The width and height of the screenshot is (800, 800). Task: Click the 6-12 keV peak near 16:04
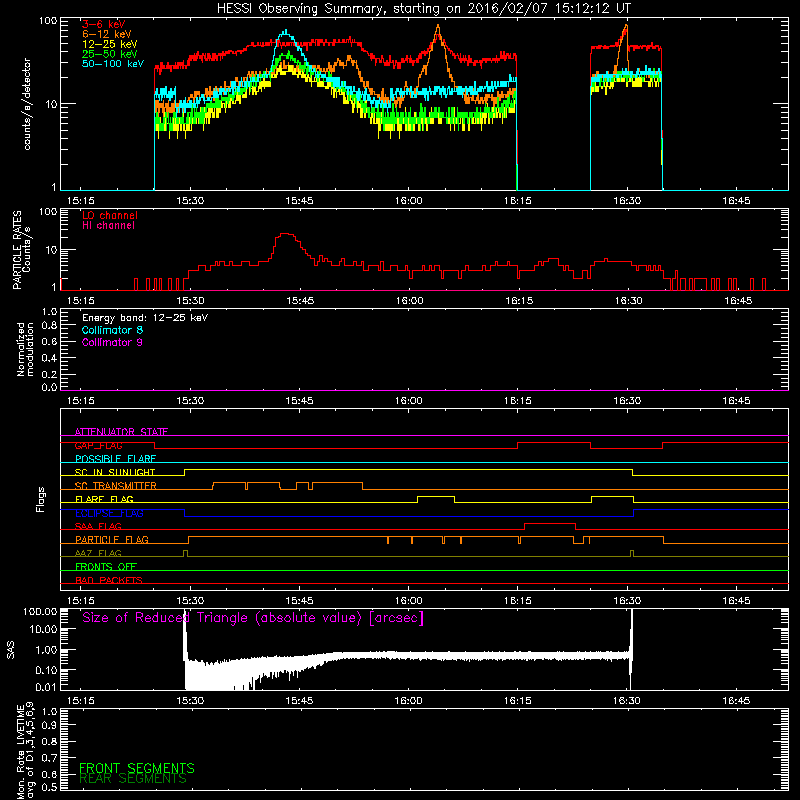438,28
